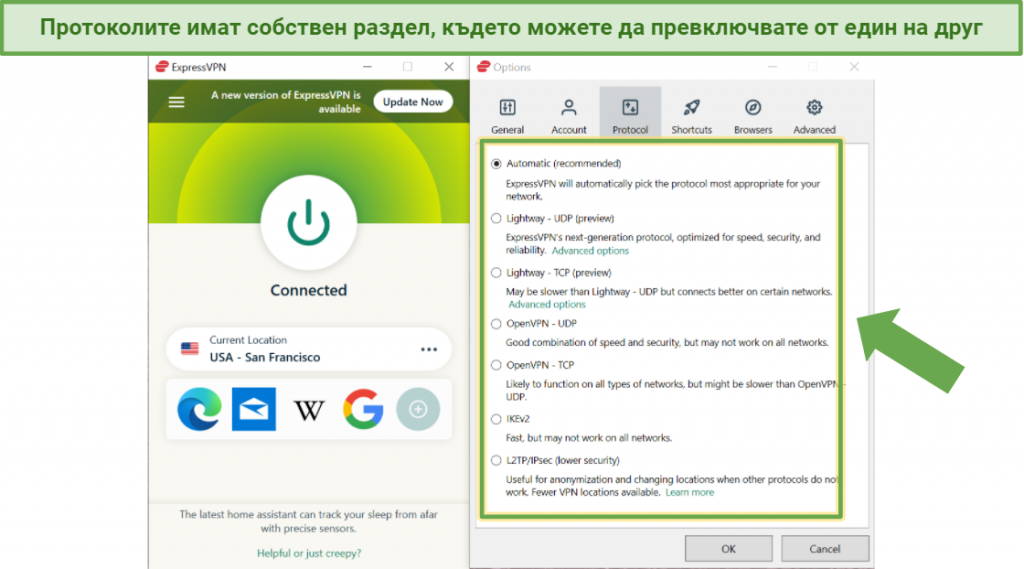The height and width of the screenshot is (569, 1024).
Task: Open the Google shortcut icon
Action: tap(363, 409)
